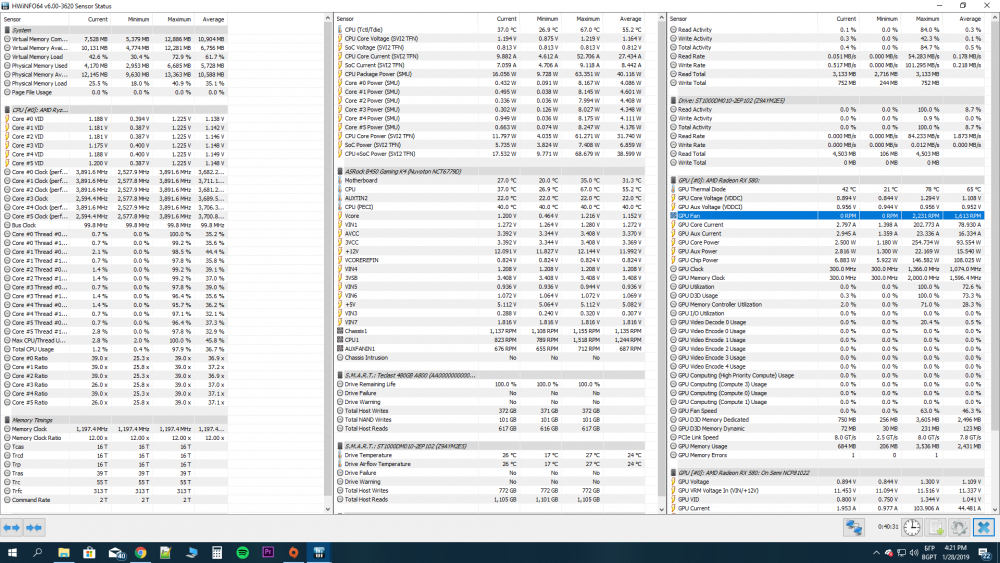Launch Google Chrome from taskbar

click(140, 552)
